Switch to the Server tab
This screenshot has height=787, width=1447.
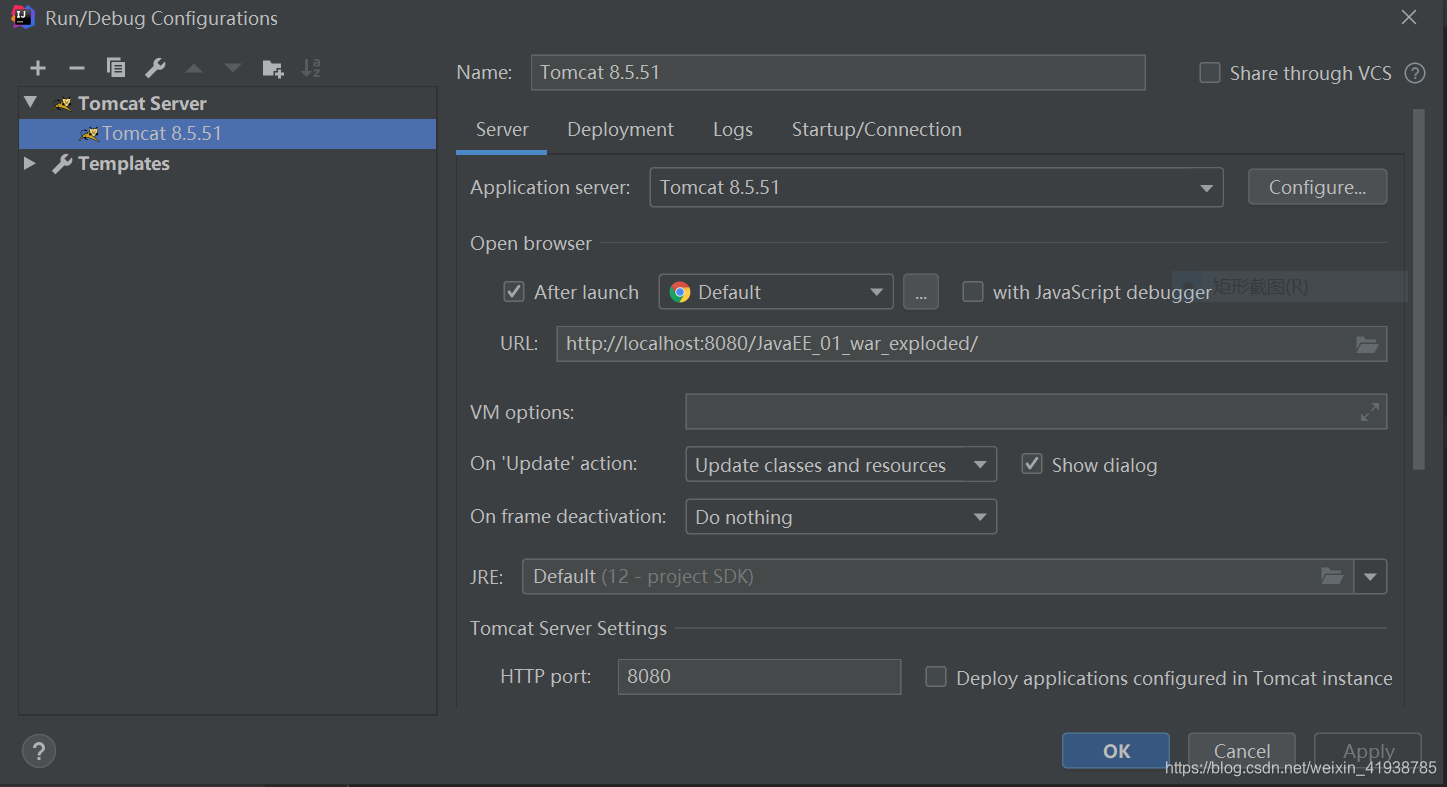pyautogui.click(x=502, y=130)
